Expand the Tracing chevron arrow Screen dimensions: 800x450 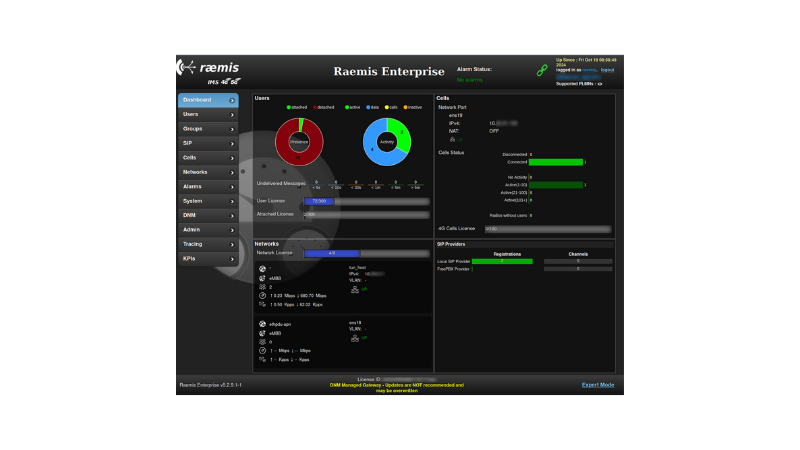[x=232, y=245]
